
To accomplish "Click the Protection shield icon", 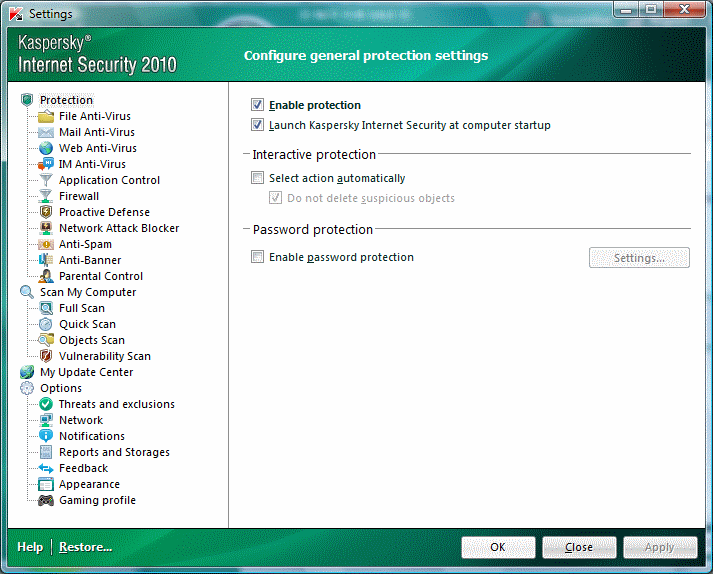I will [x=27, y=100].
